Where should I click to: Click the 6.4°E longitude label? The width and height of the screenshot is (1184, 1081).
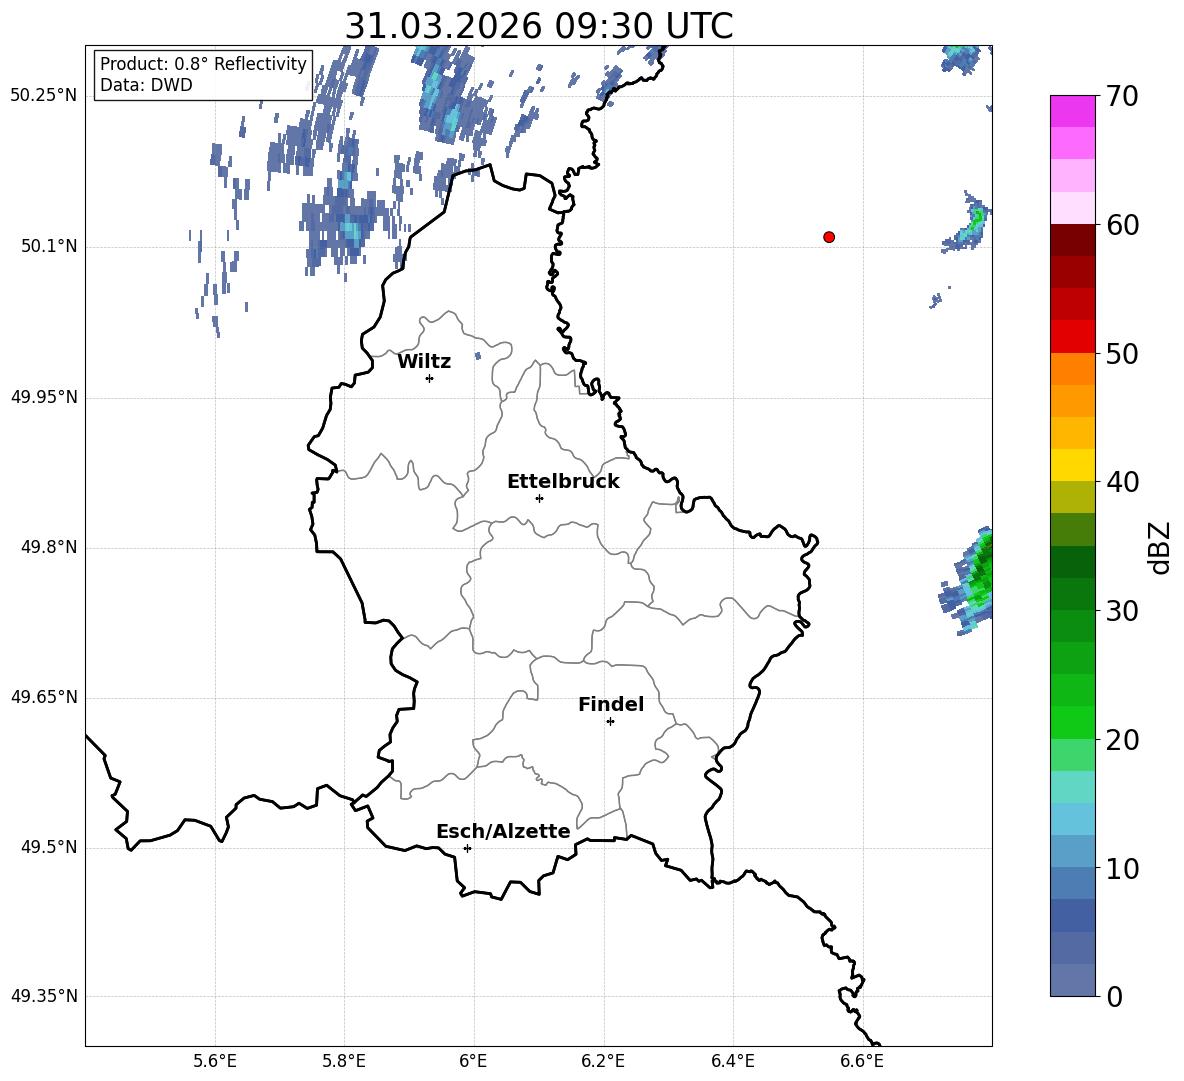(732, 1061)
